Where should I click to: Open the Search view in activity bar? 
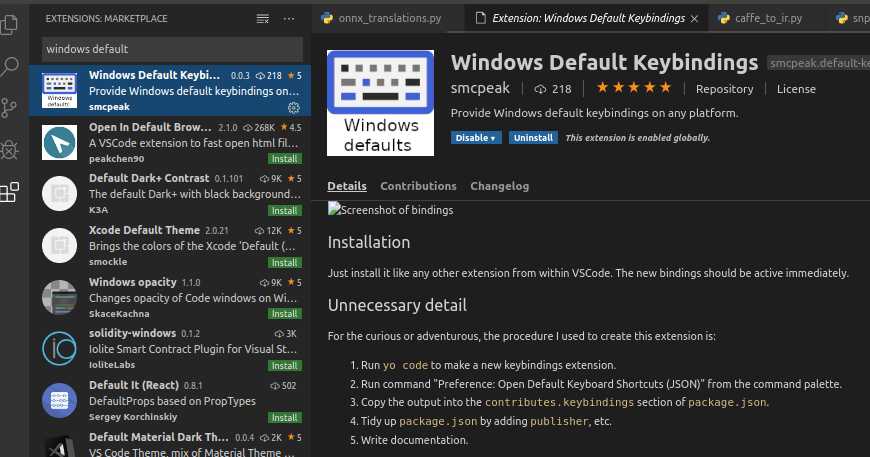click(9, 67)
